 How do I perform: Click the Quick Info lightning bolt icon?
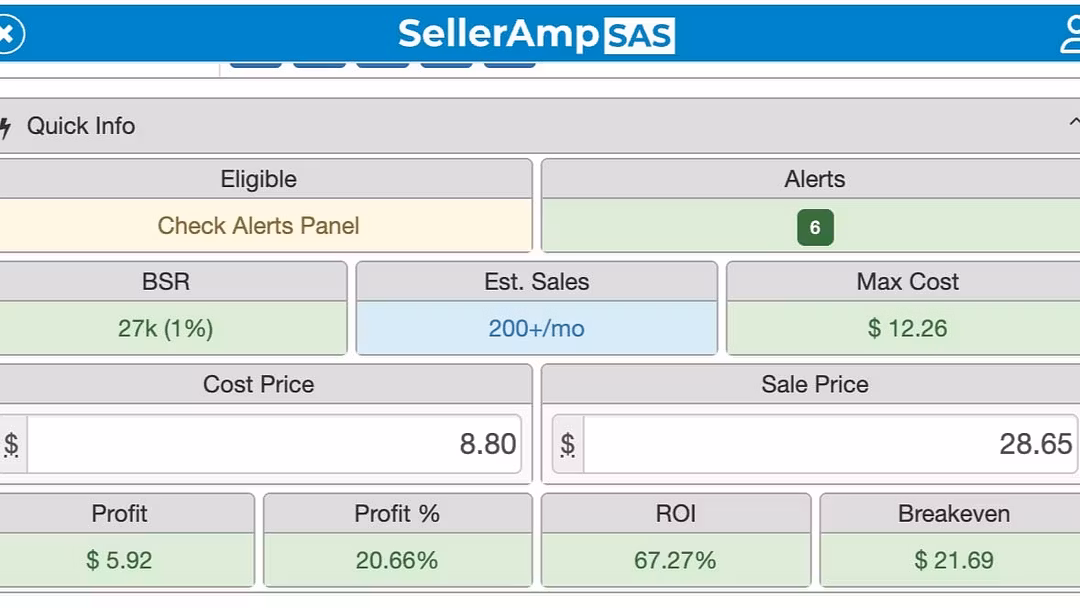pyautogui.click(x=5, y=127)
